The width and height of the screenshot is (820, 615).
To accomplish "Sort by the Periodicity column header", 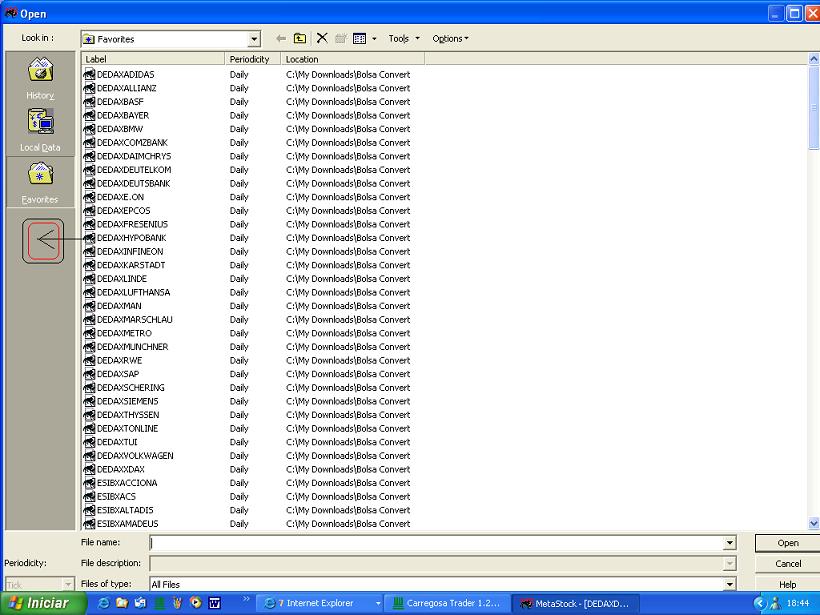I will (253, 59).
